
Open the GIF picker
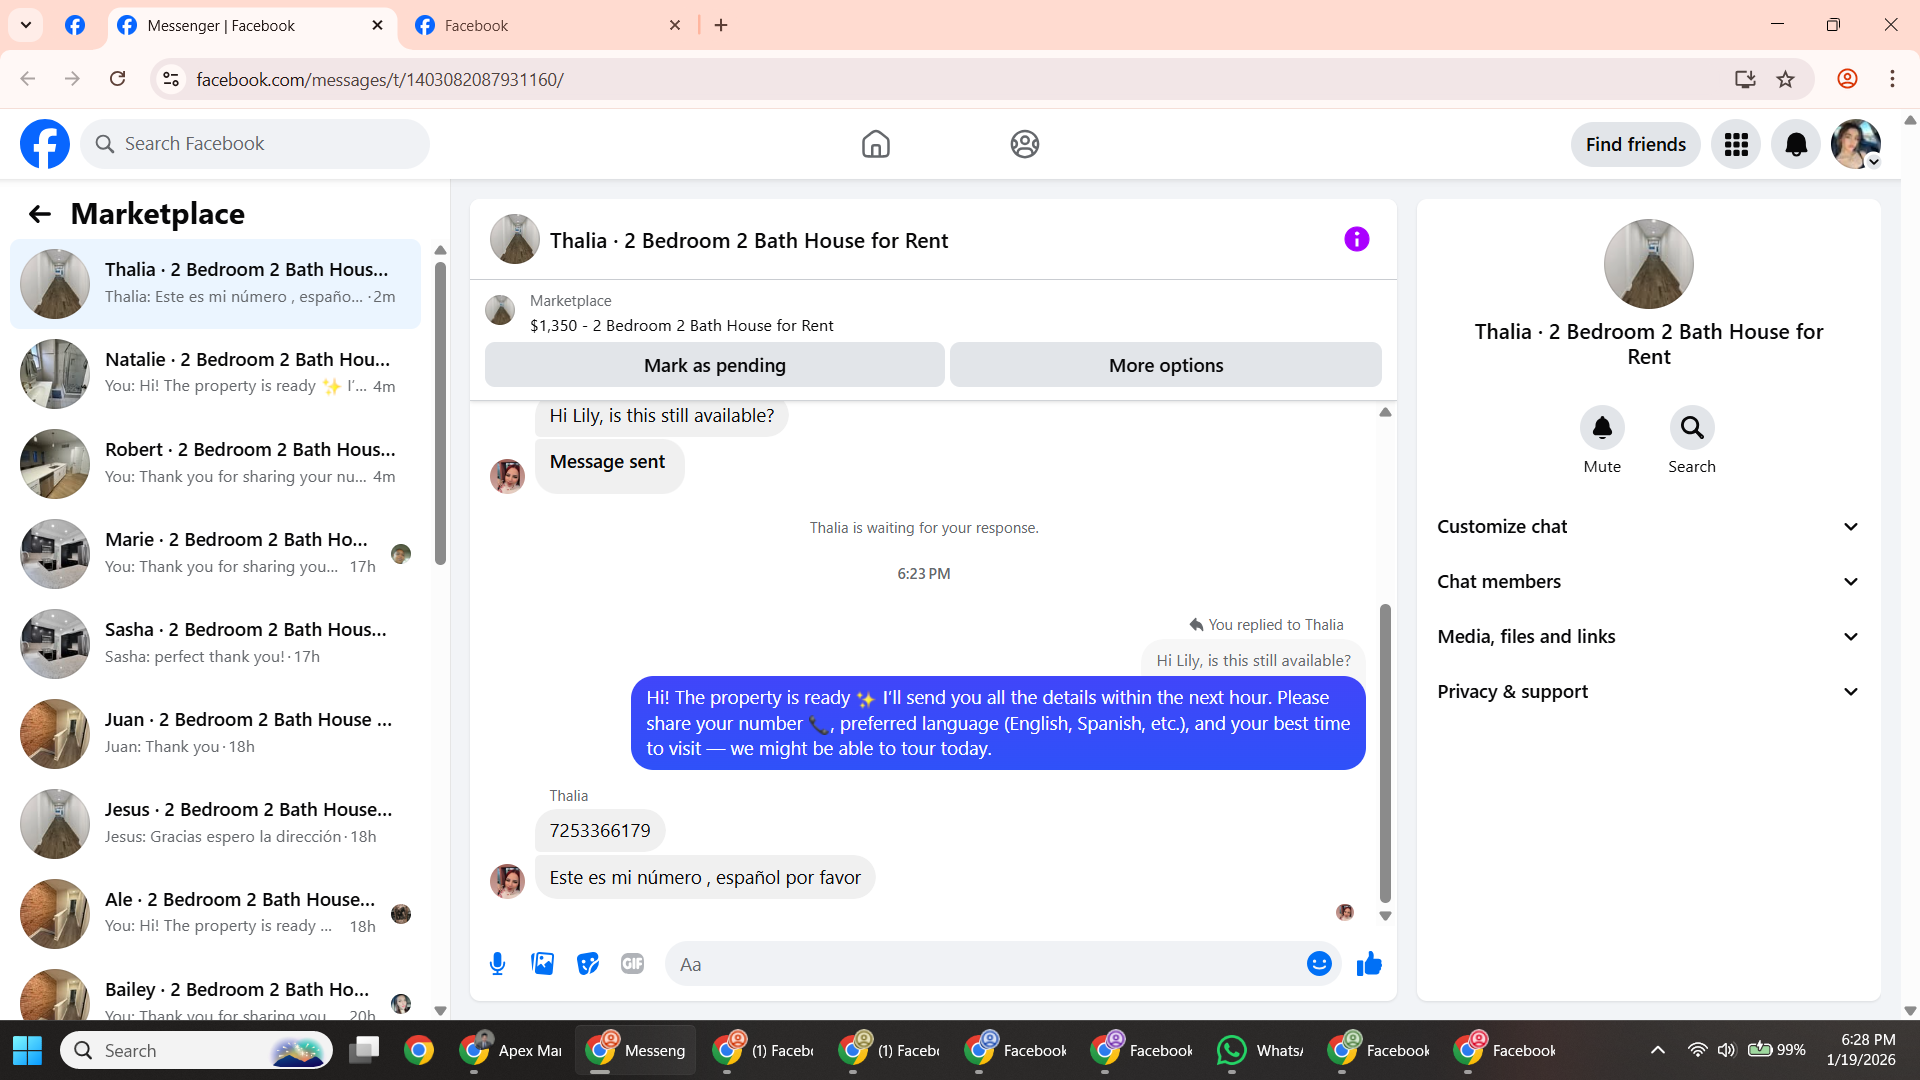pos(632,964)
